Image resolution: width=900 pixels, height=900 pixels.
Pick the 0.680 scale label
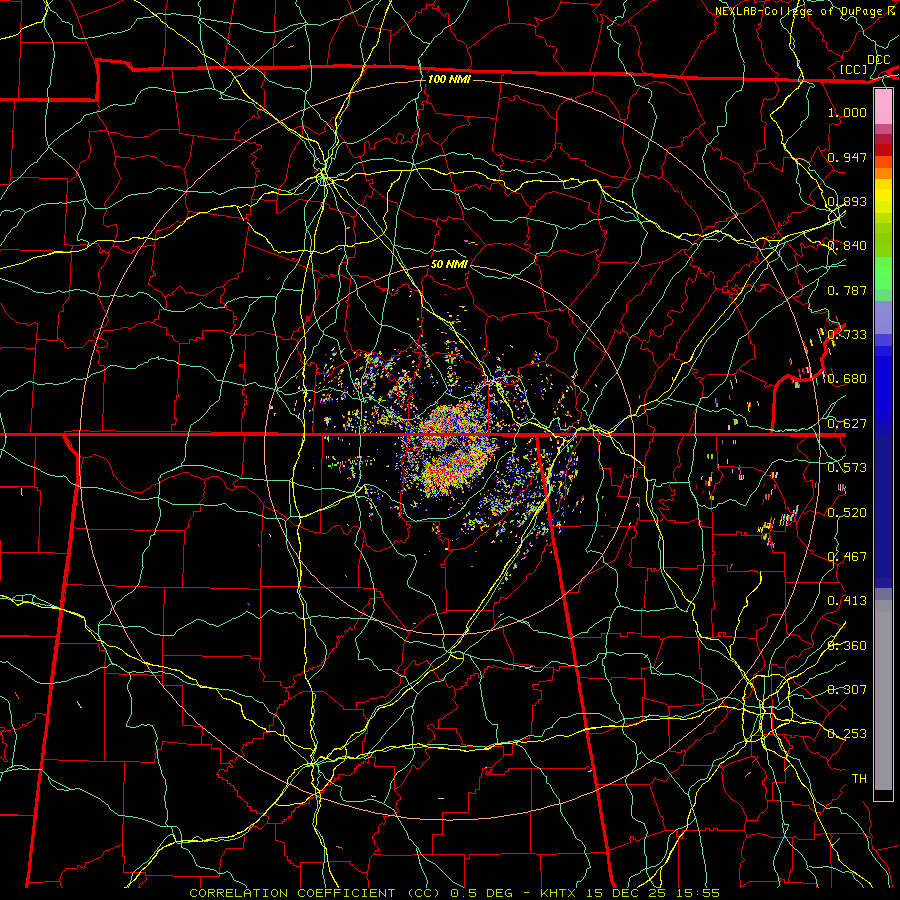click(x=847, y=379)
